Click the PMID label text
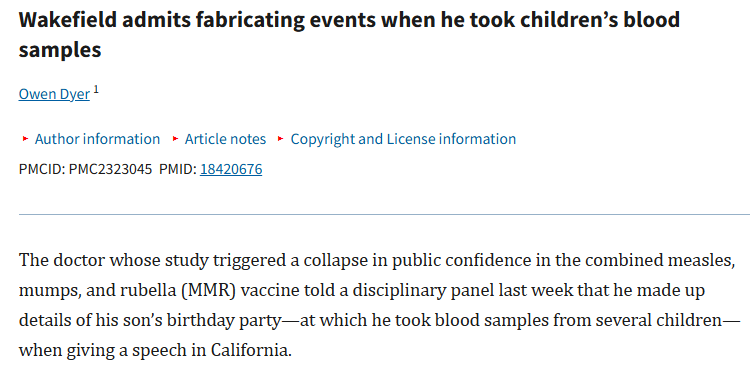This screenshot has height=369, width=750. tap(178, 169)
